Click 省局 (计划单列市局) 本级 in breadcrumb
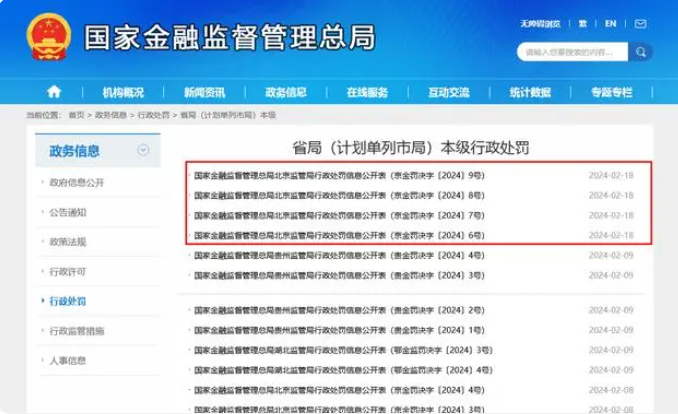Viewport: 678px width, 414px height. [228, 115]
